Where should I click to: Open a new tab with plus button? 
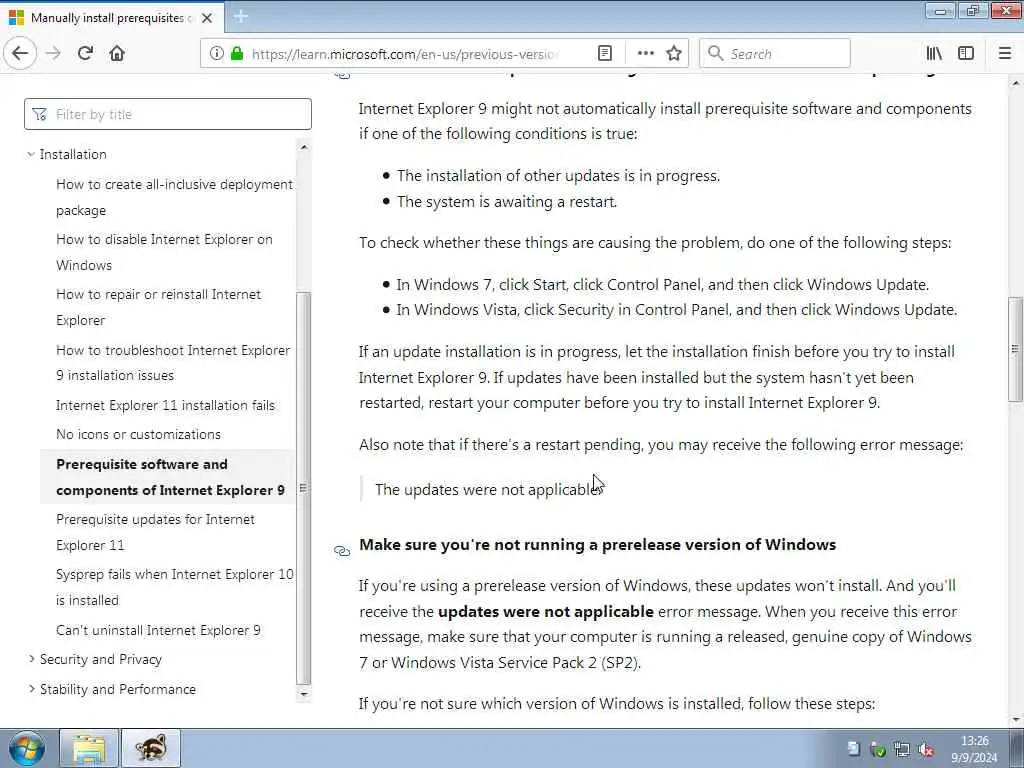coord(240,17)
